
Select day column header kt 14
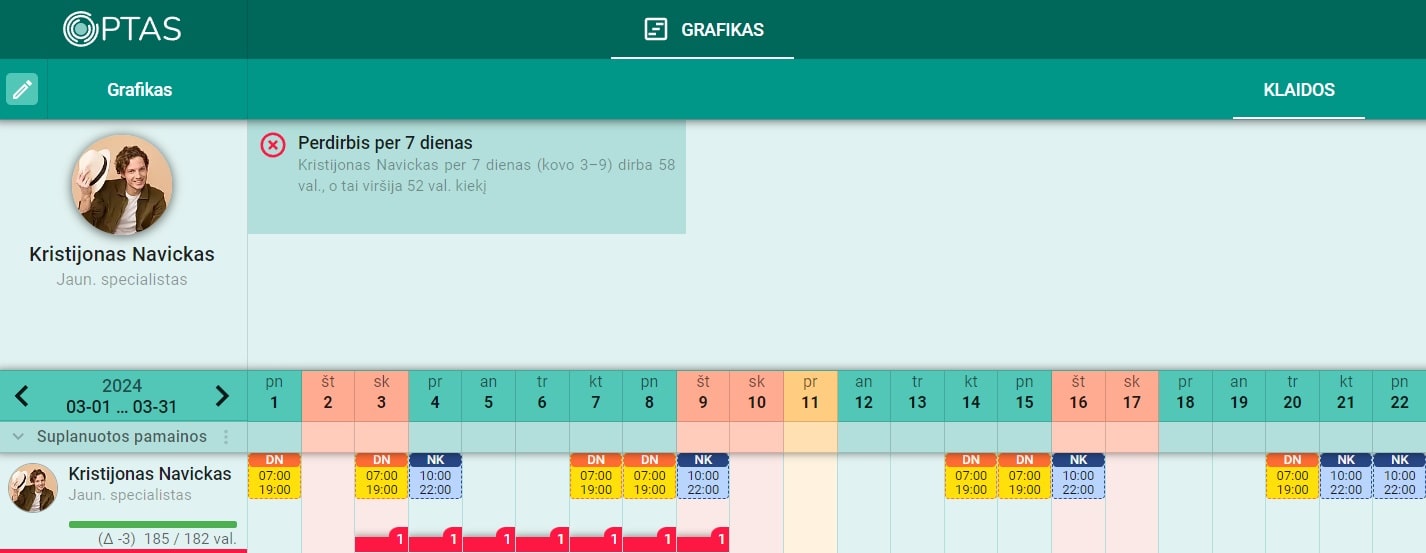[971, 396]
